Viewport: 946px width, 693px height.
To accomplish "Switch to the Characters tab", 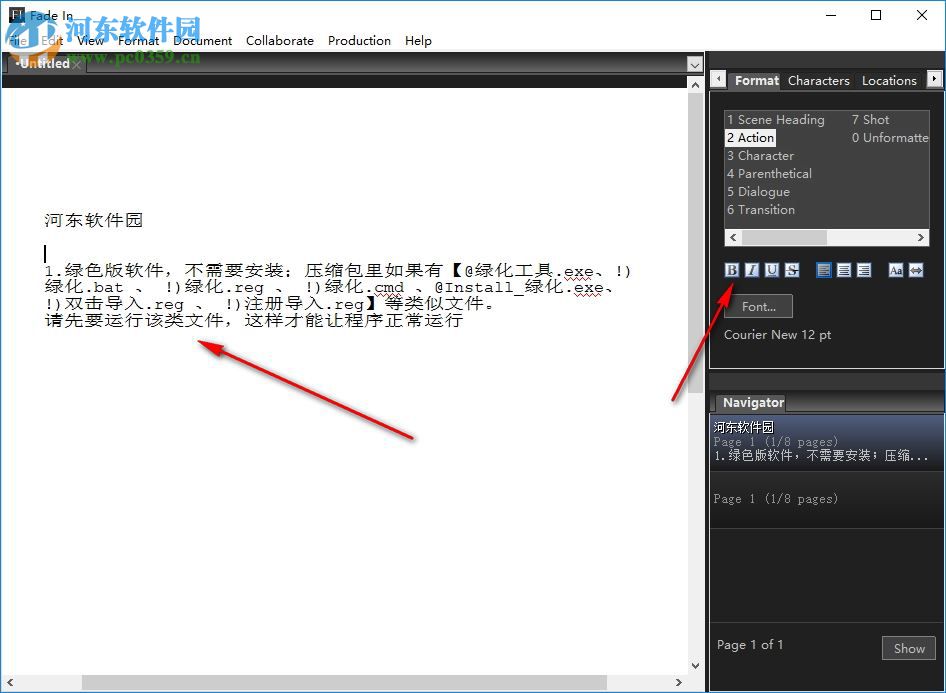I will click(818, 80).
